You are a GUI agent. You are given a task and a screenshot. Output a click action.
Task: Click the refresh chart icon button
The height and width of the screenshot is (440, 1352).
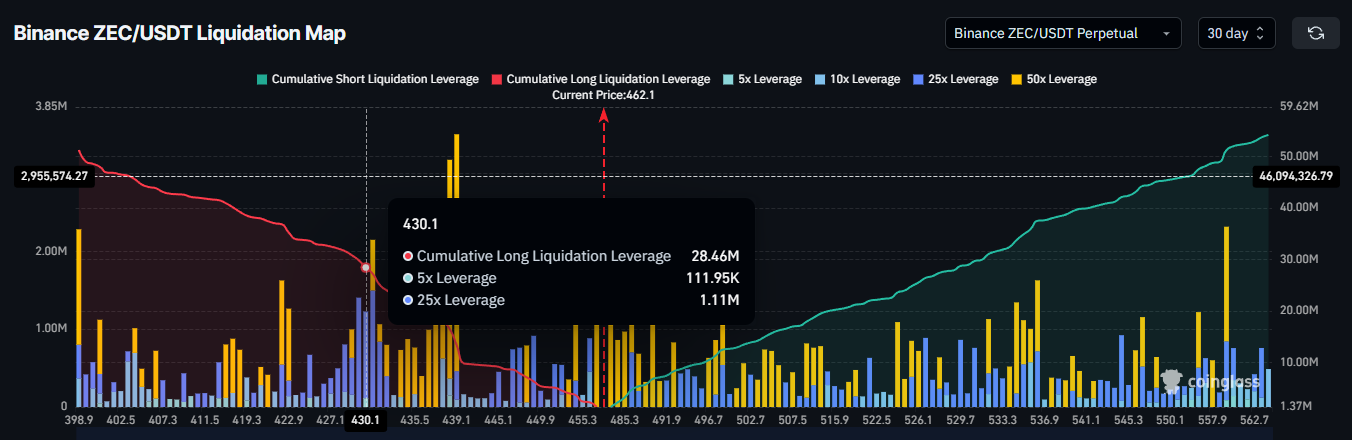coord(1315,33)
